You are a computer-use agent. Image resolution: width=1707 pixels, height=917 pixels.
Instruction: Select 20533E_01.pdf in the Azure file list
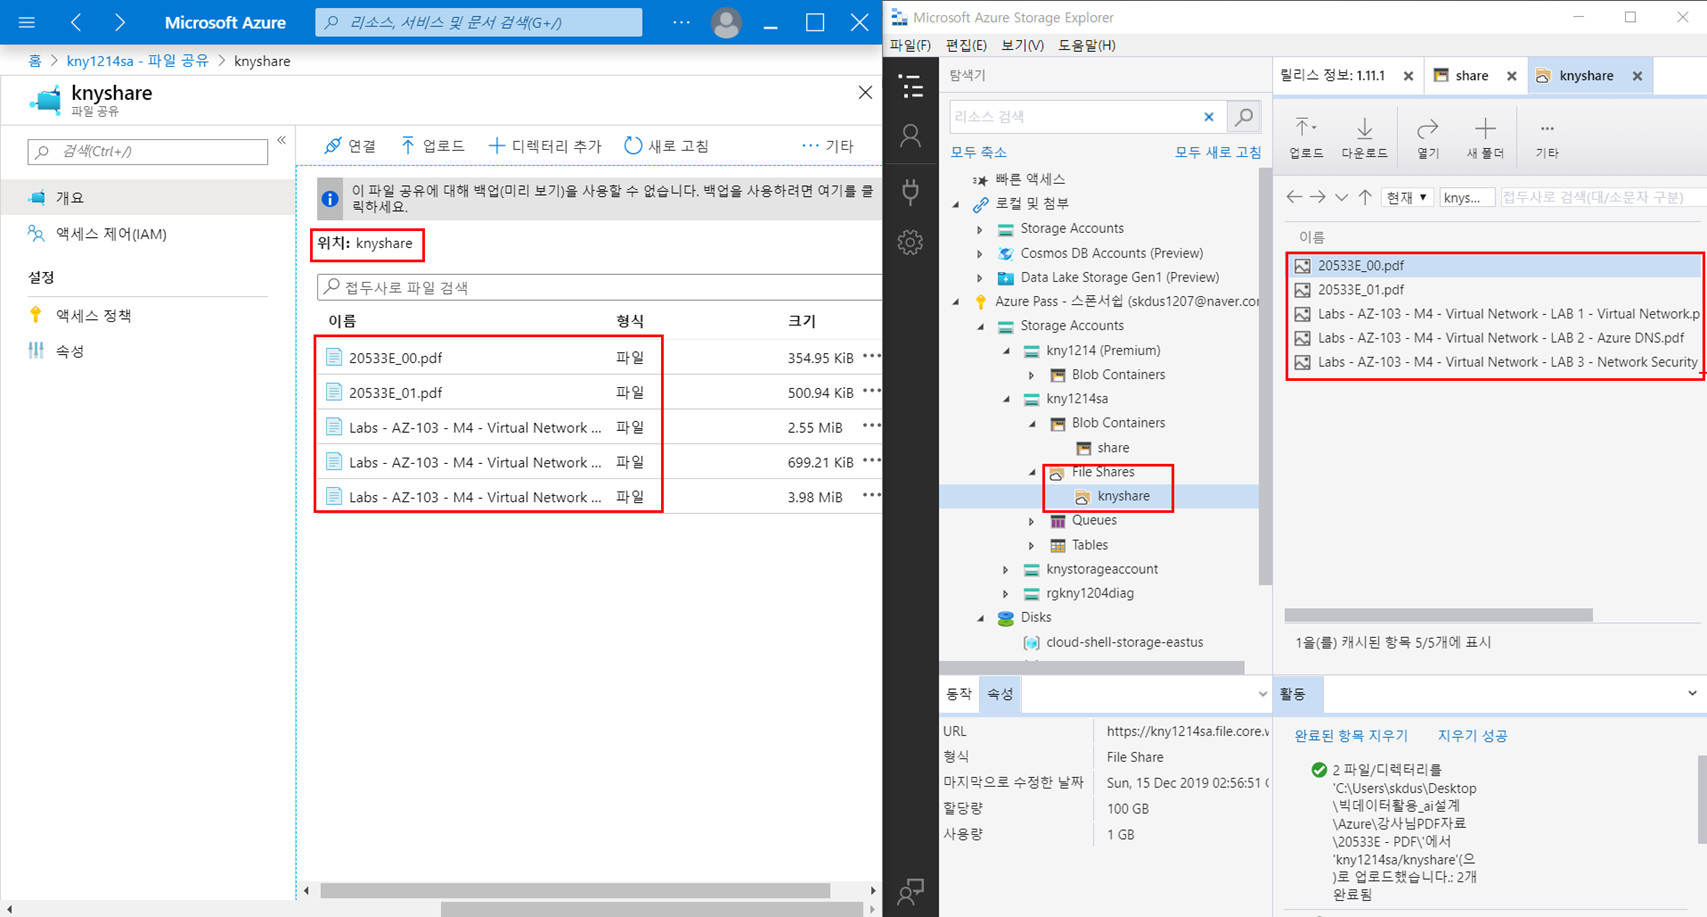click(395, 393)
